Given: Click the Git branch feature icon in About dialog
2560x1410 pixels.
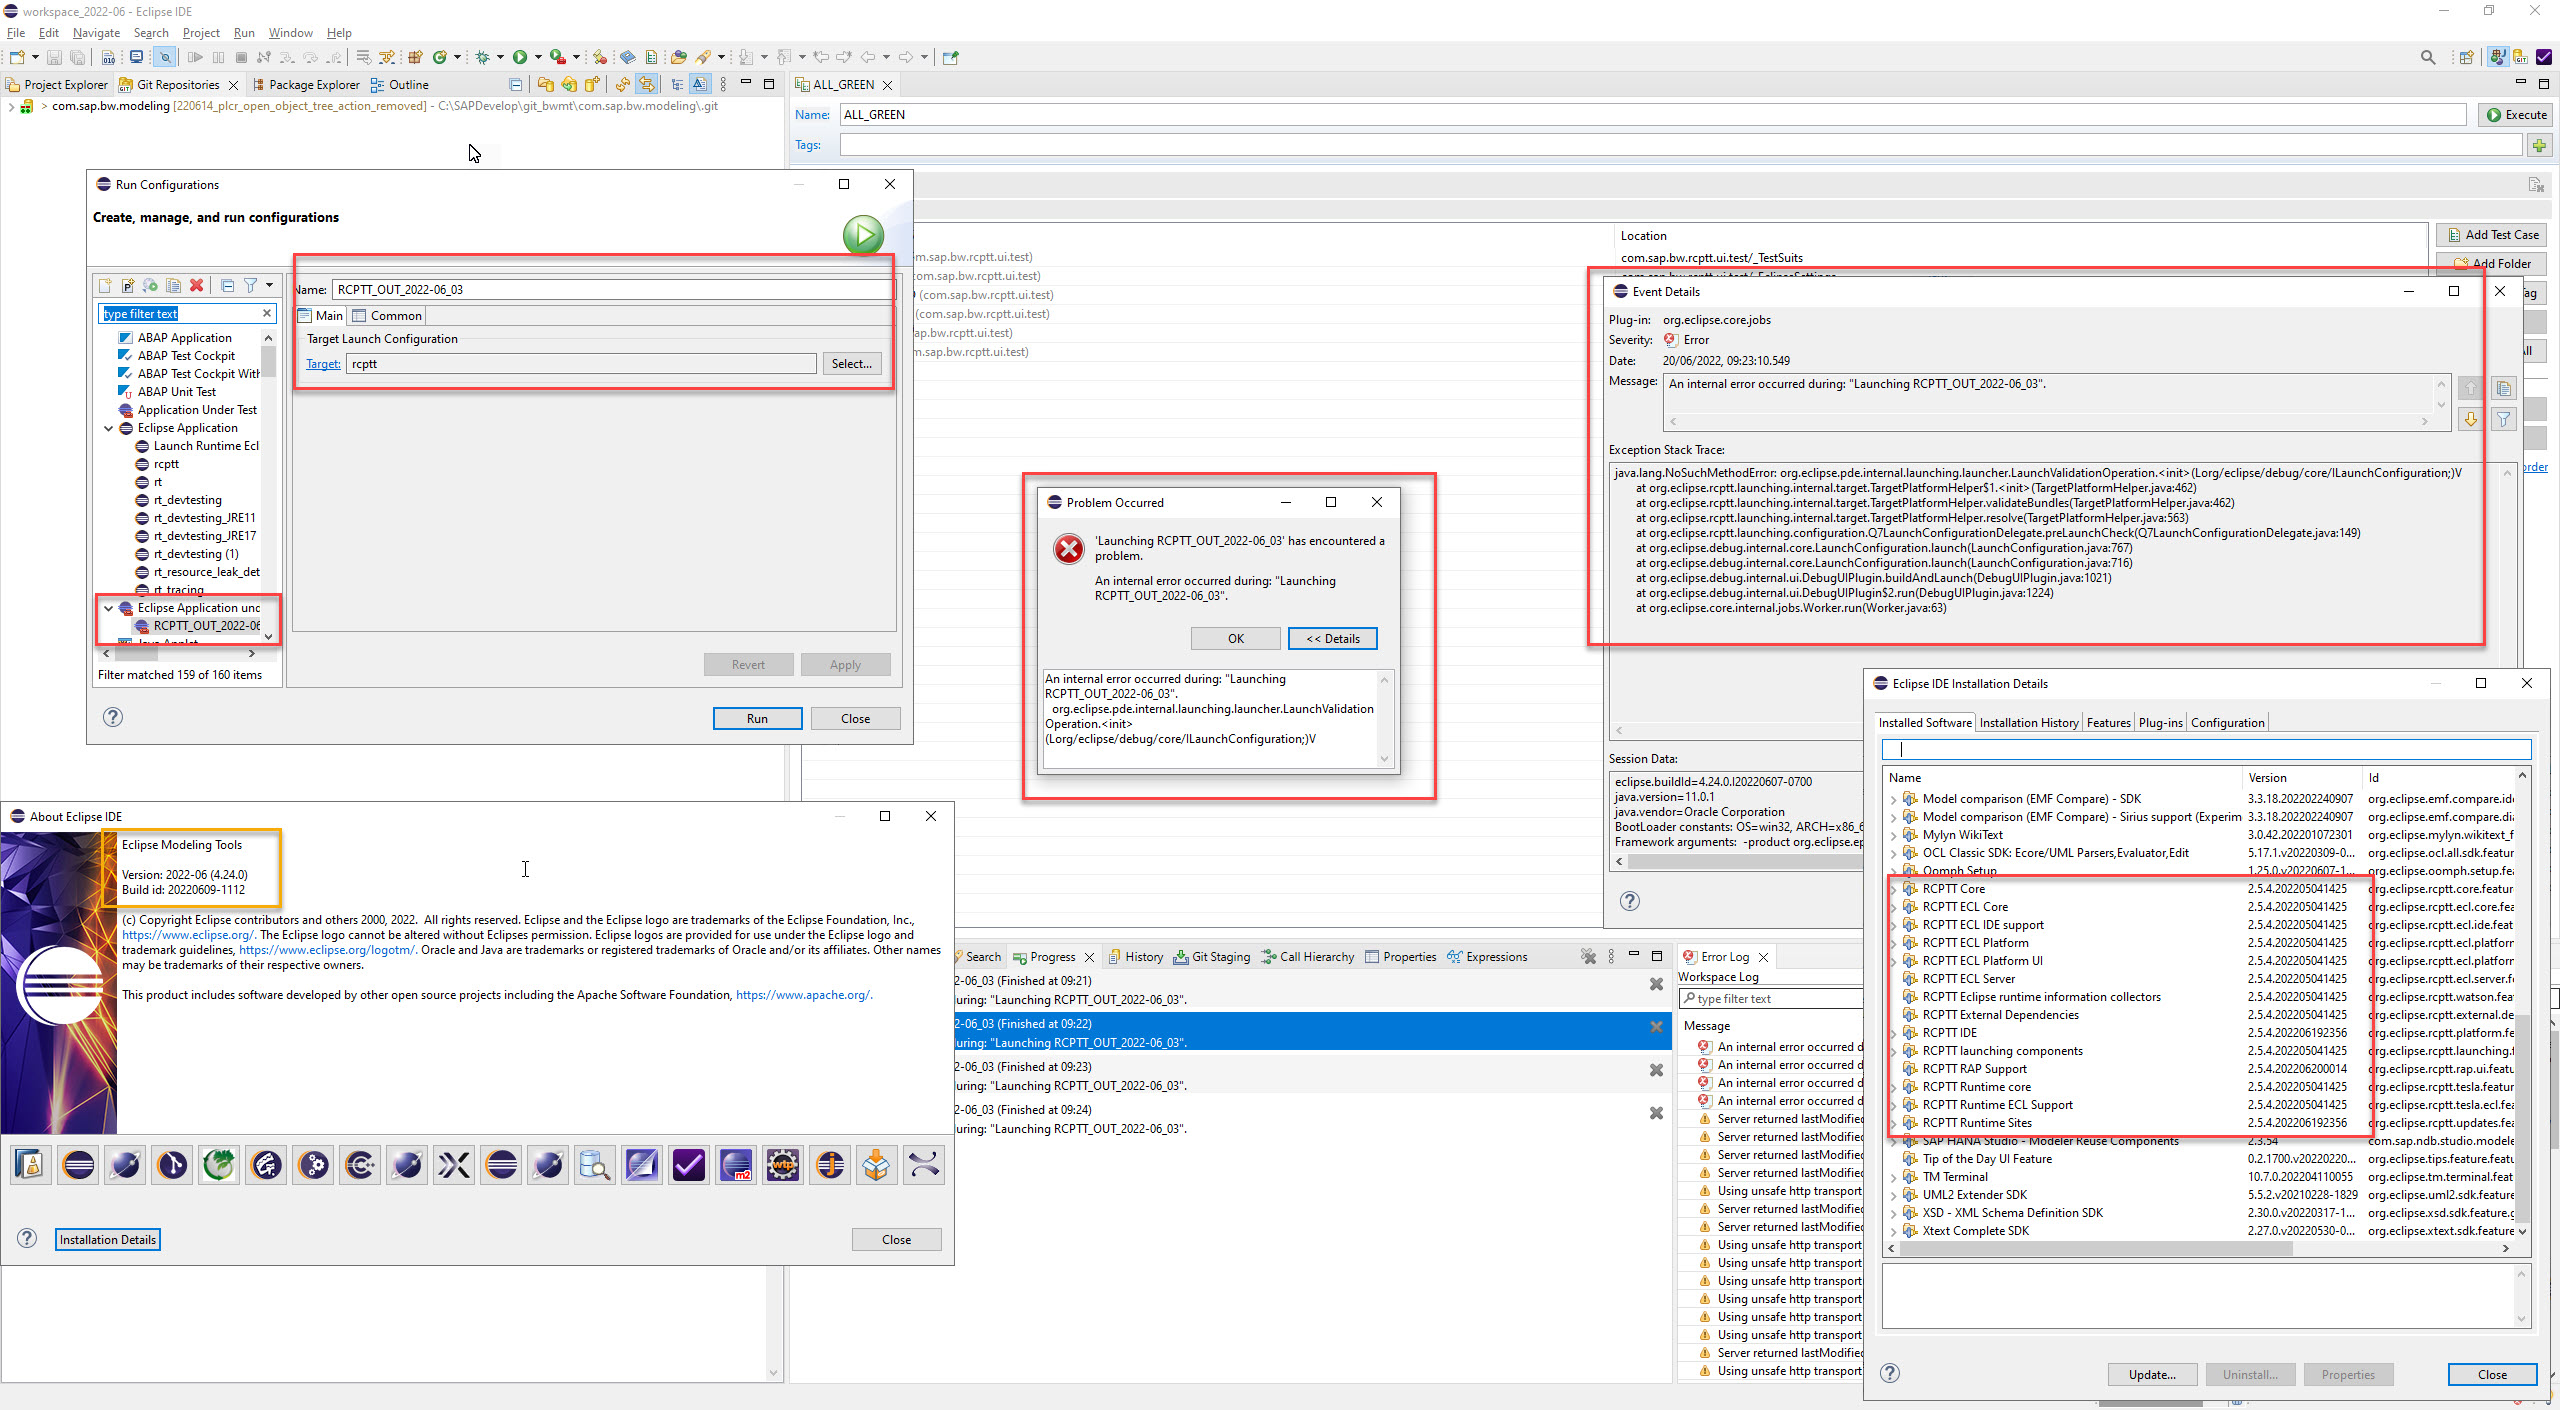Looking at the screenshot, I should [172, 1165].
